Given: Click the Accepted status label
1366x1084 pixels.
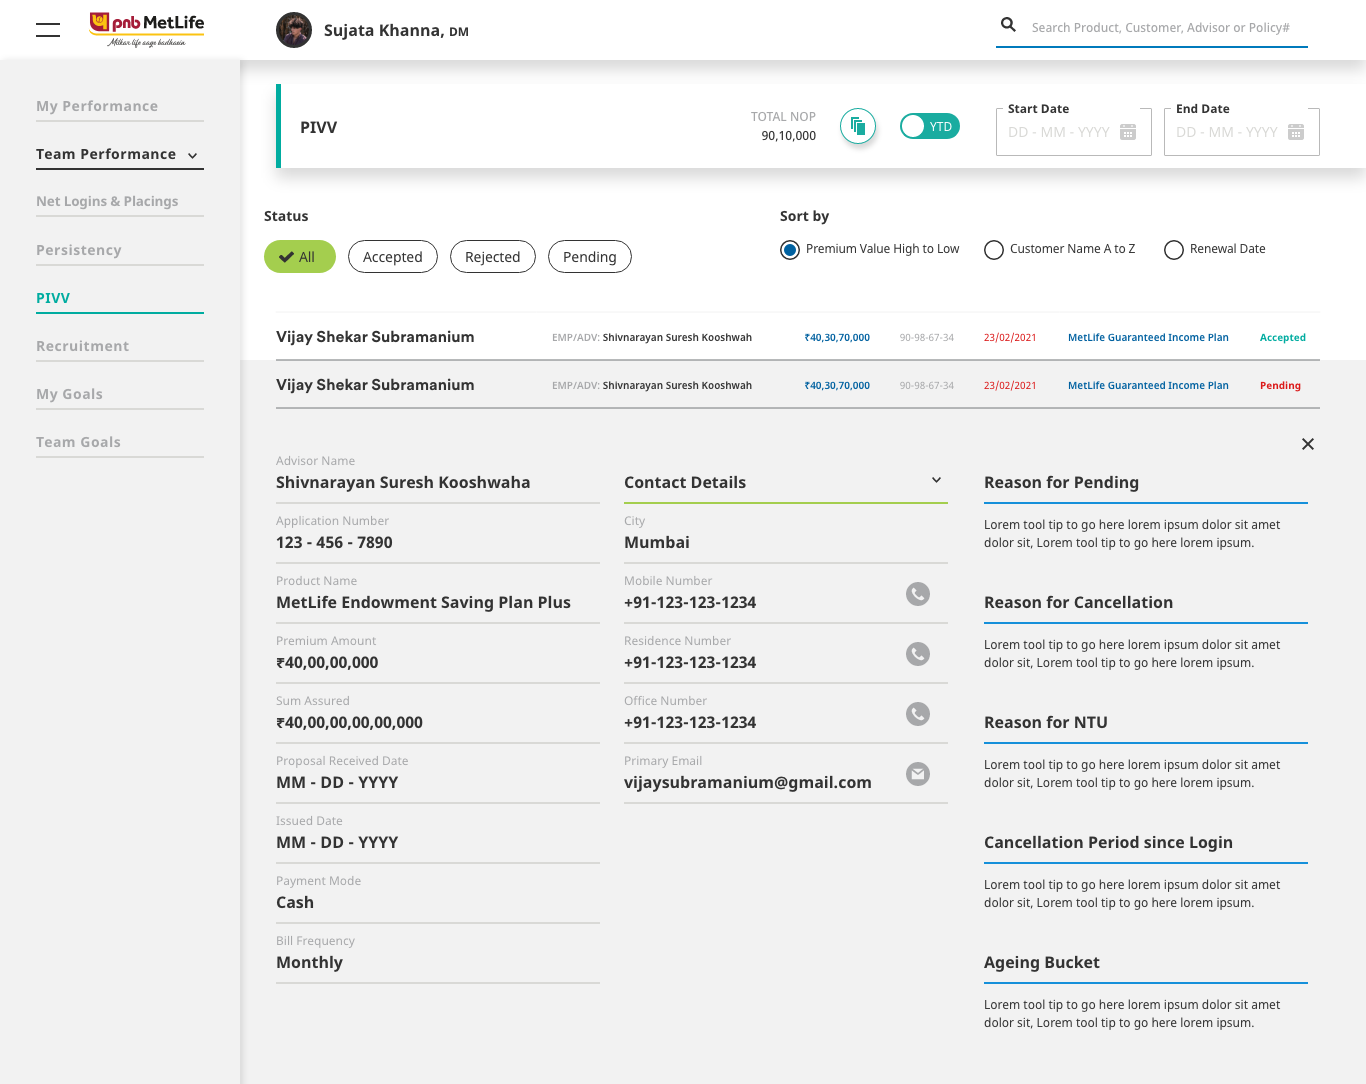Looking at the screenshot, I should tap(1283, 337).
